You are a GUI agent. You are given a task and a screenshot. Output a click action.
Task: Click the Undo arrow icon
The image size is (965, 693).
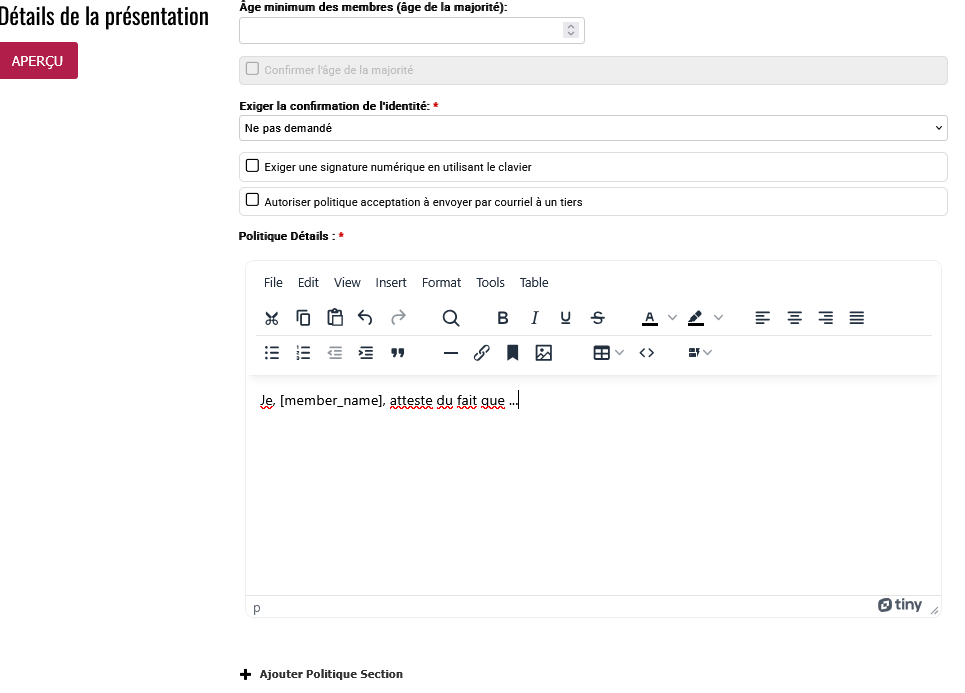coord(366,318)
